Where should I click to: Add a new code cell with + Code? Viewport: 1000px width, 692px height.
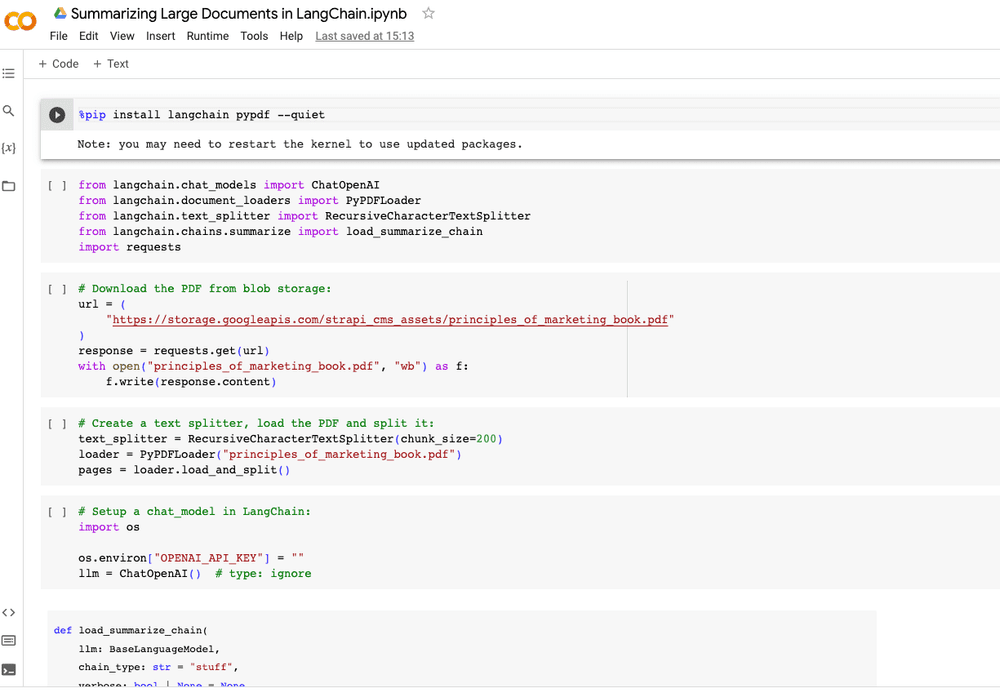point(59,64)
